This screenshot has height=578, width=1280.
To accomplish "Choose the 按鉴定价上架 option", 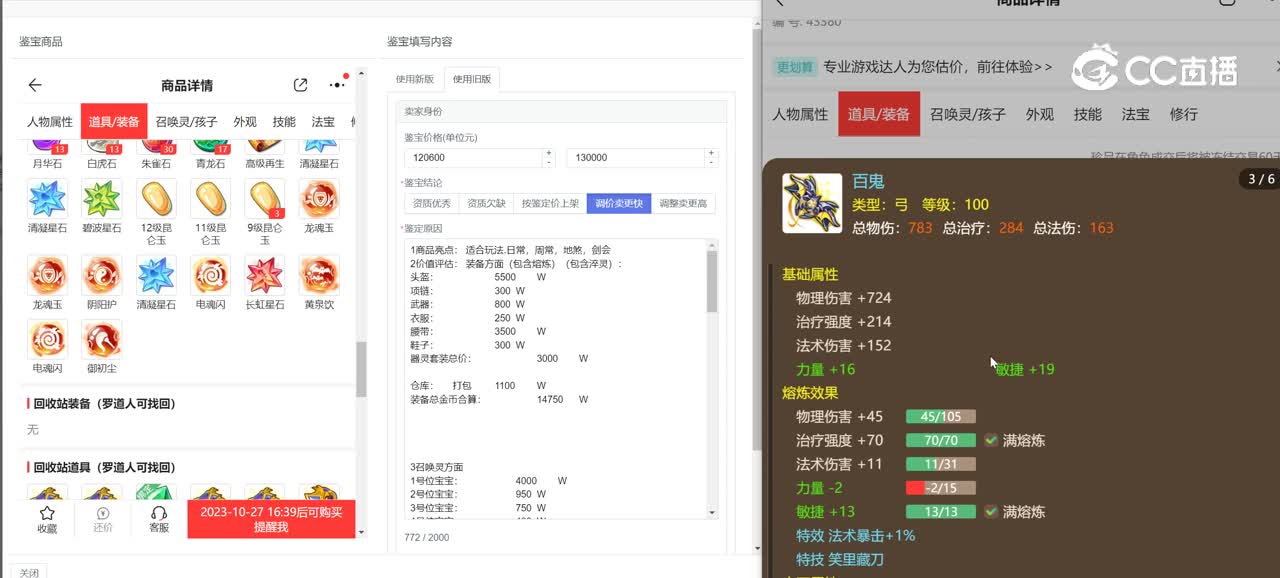I will click(549, 203).
